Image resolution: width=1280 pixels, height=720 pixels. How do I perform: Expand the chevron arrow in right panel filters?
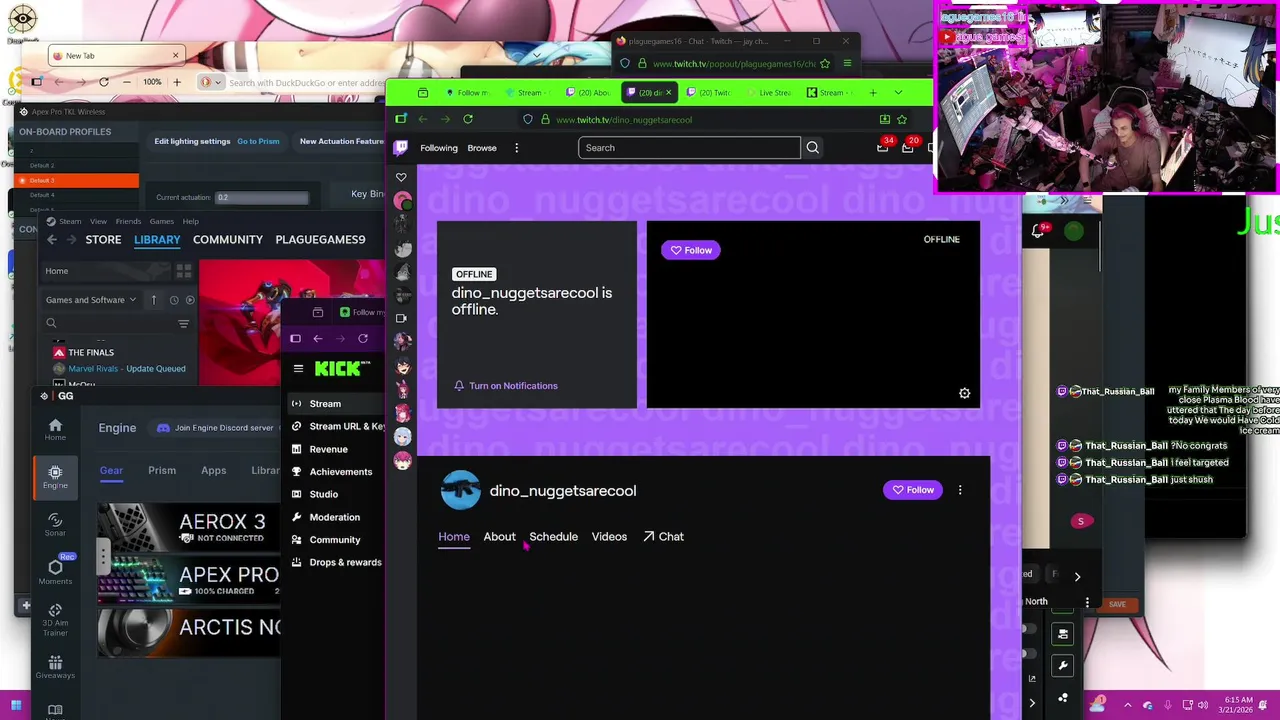tap(1077, 576)
